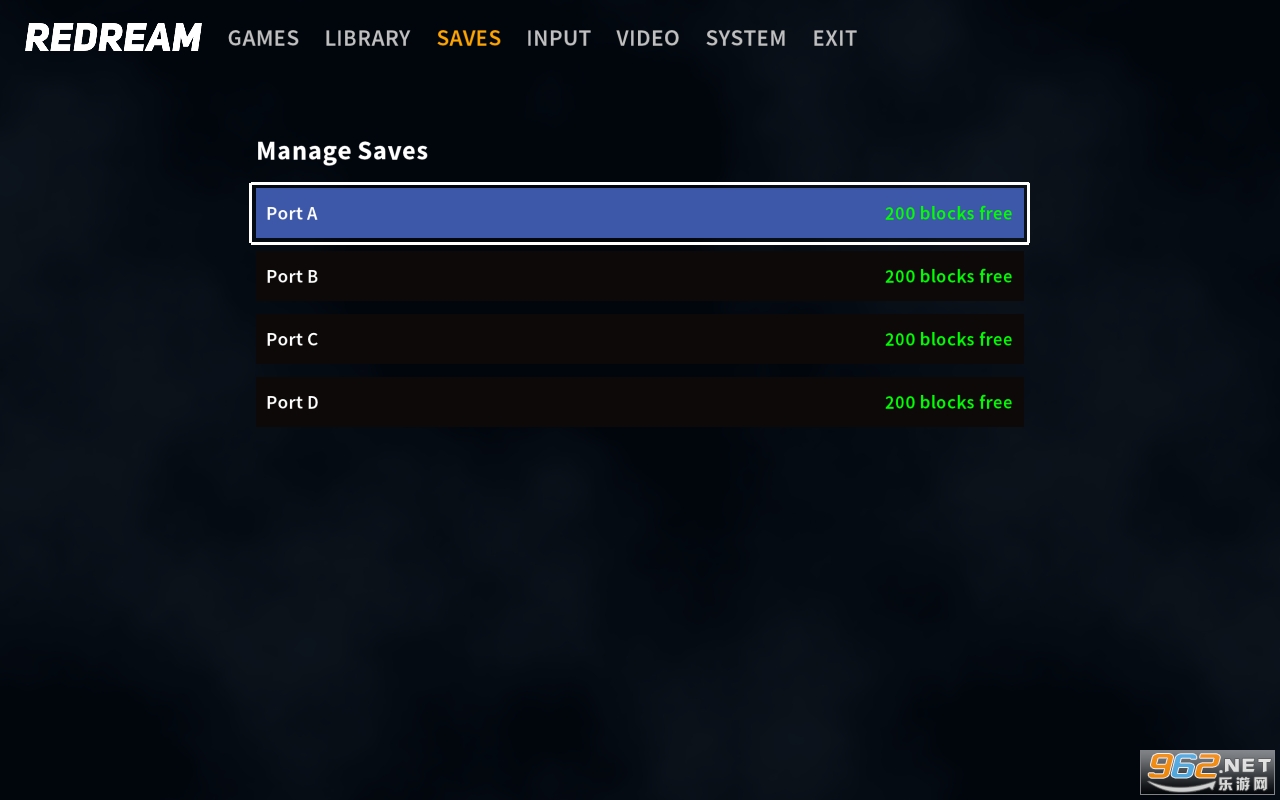
Task: Select the Port D save row
Action: point(639,402)
